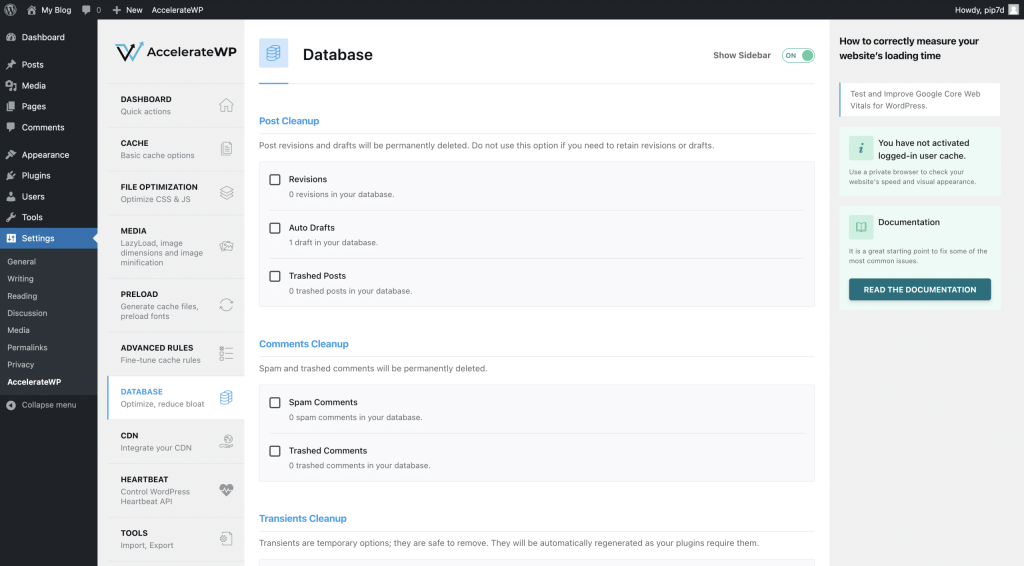Click the Post Cleanup heading

tap(289, 121)
